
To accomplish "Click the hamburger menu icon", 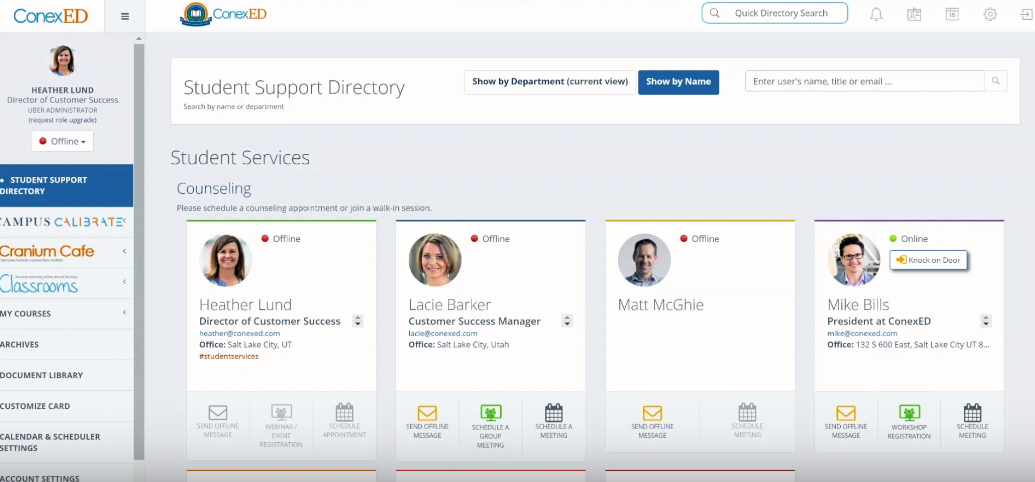I will click(x=125, y=17).
